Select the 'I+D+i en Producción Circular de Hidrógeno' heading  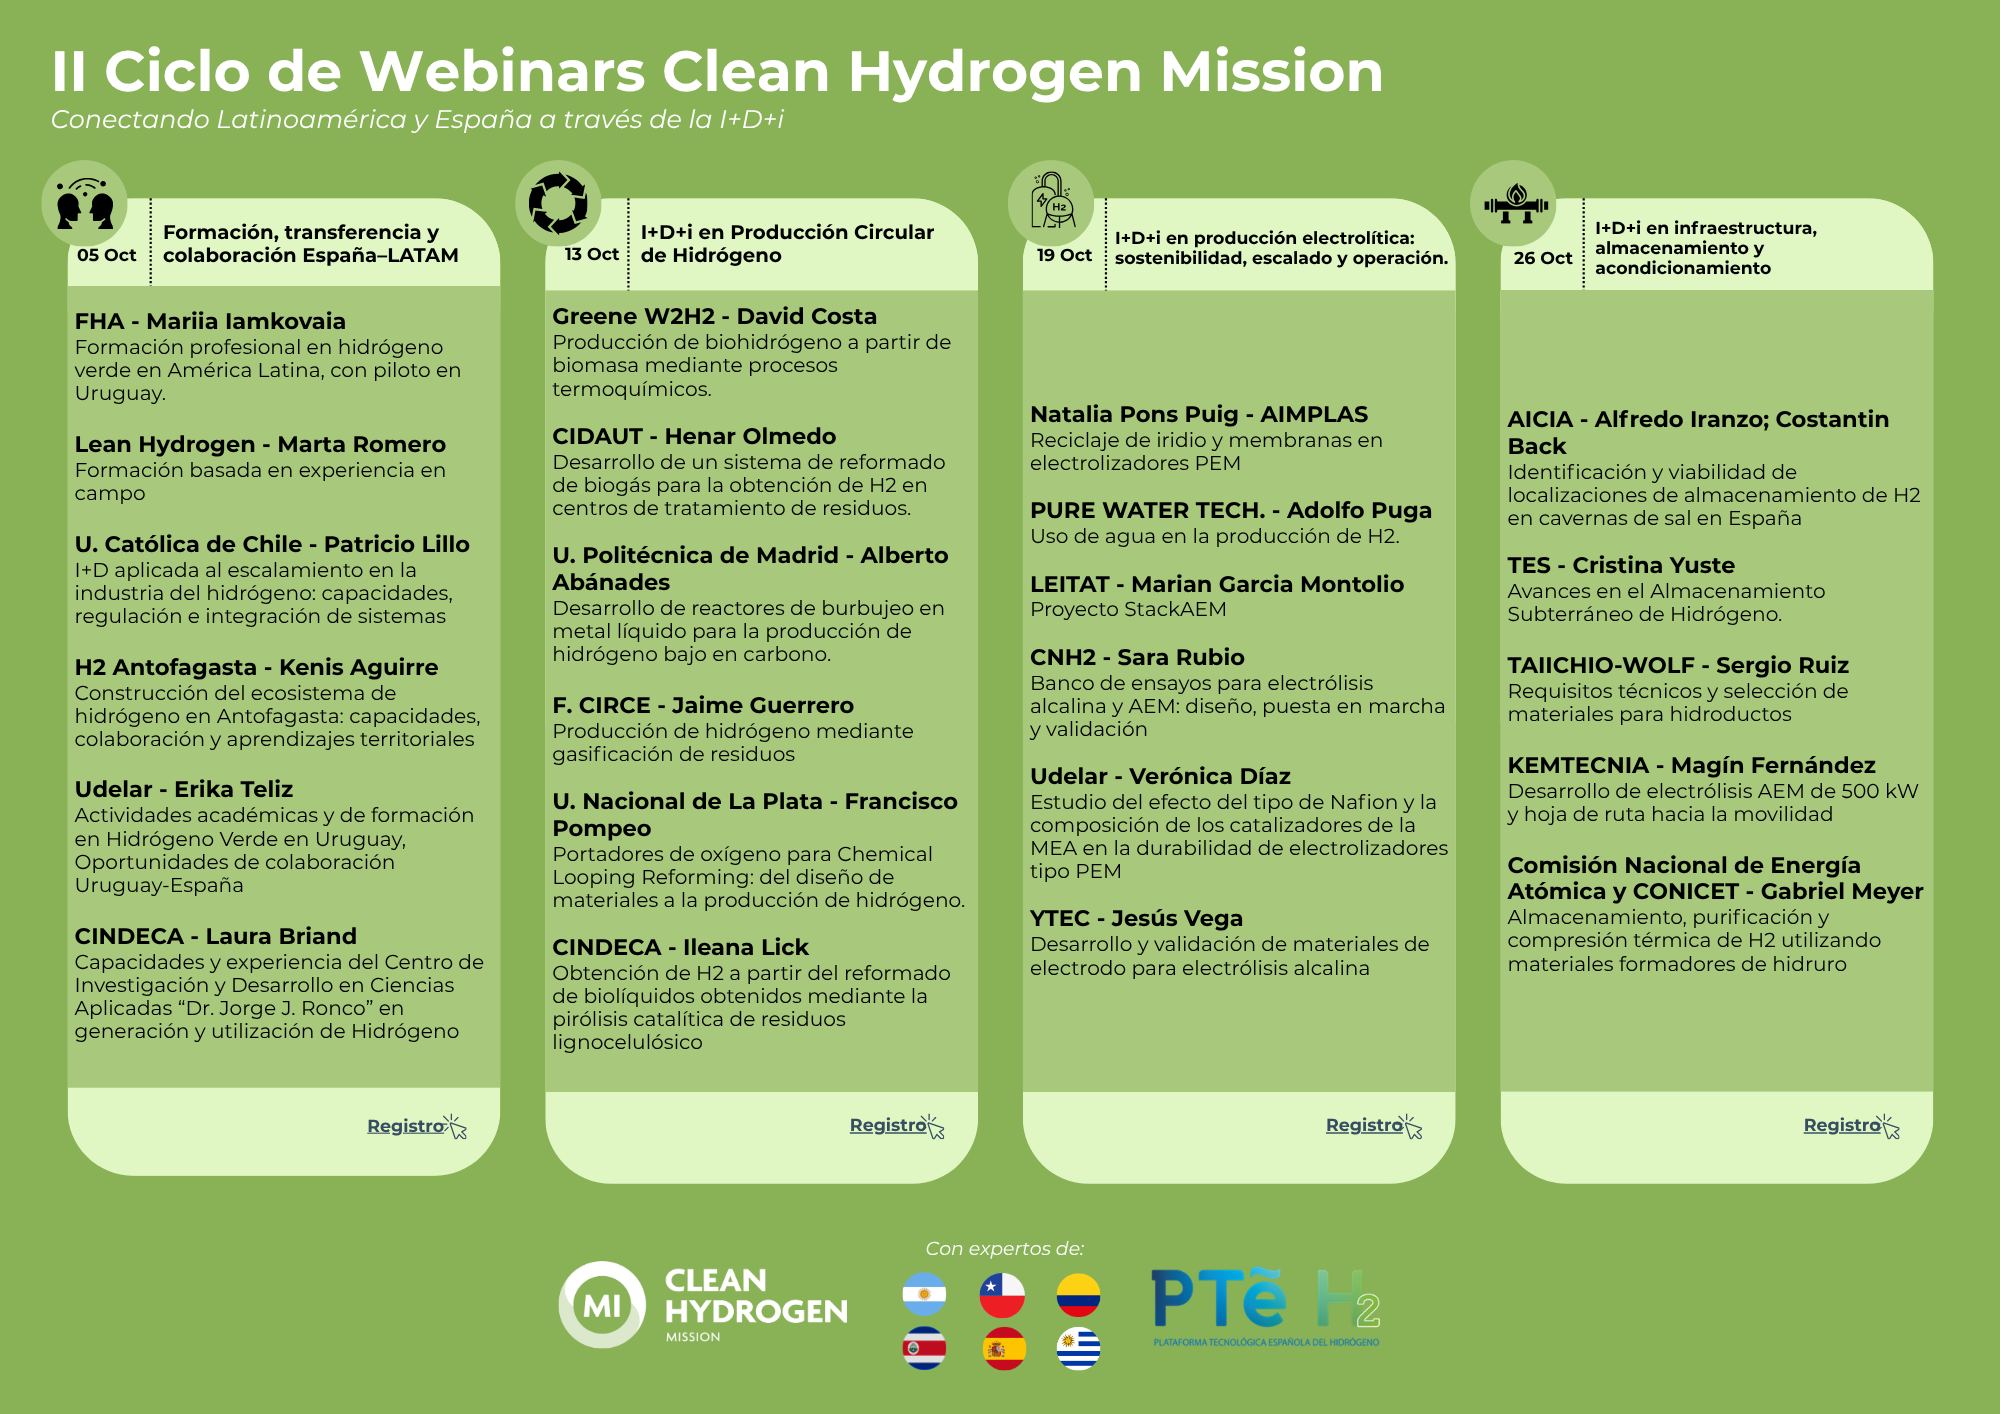787,244
